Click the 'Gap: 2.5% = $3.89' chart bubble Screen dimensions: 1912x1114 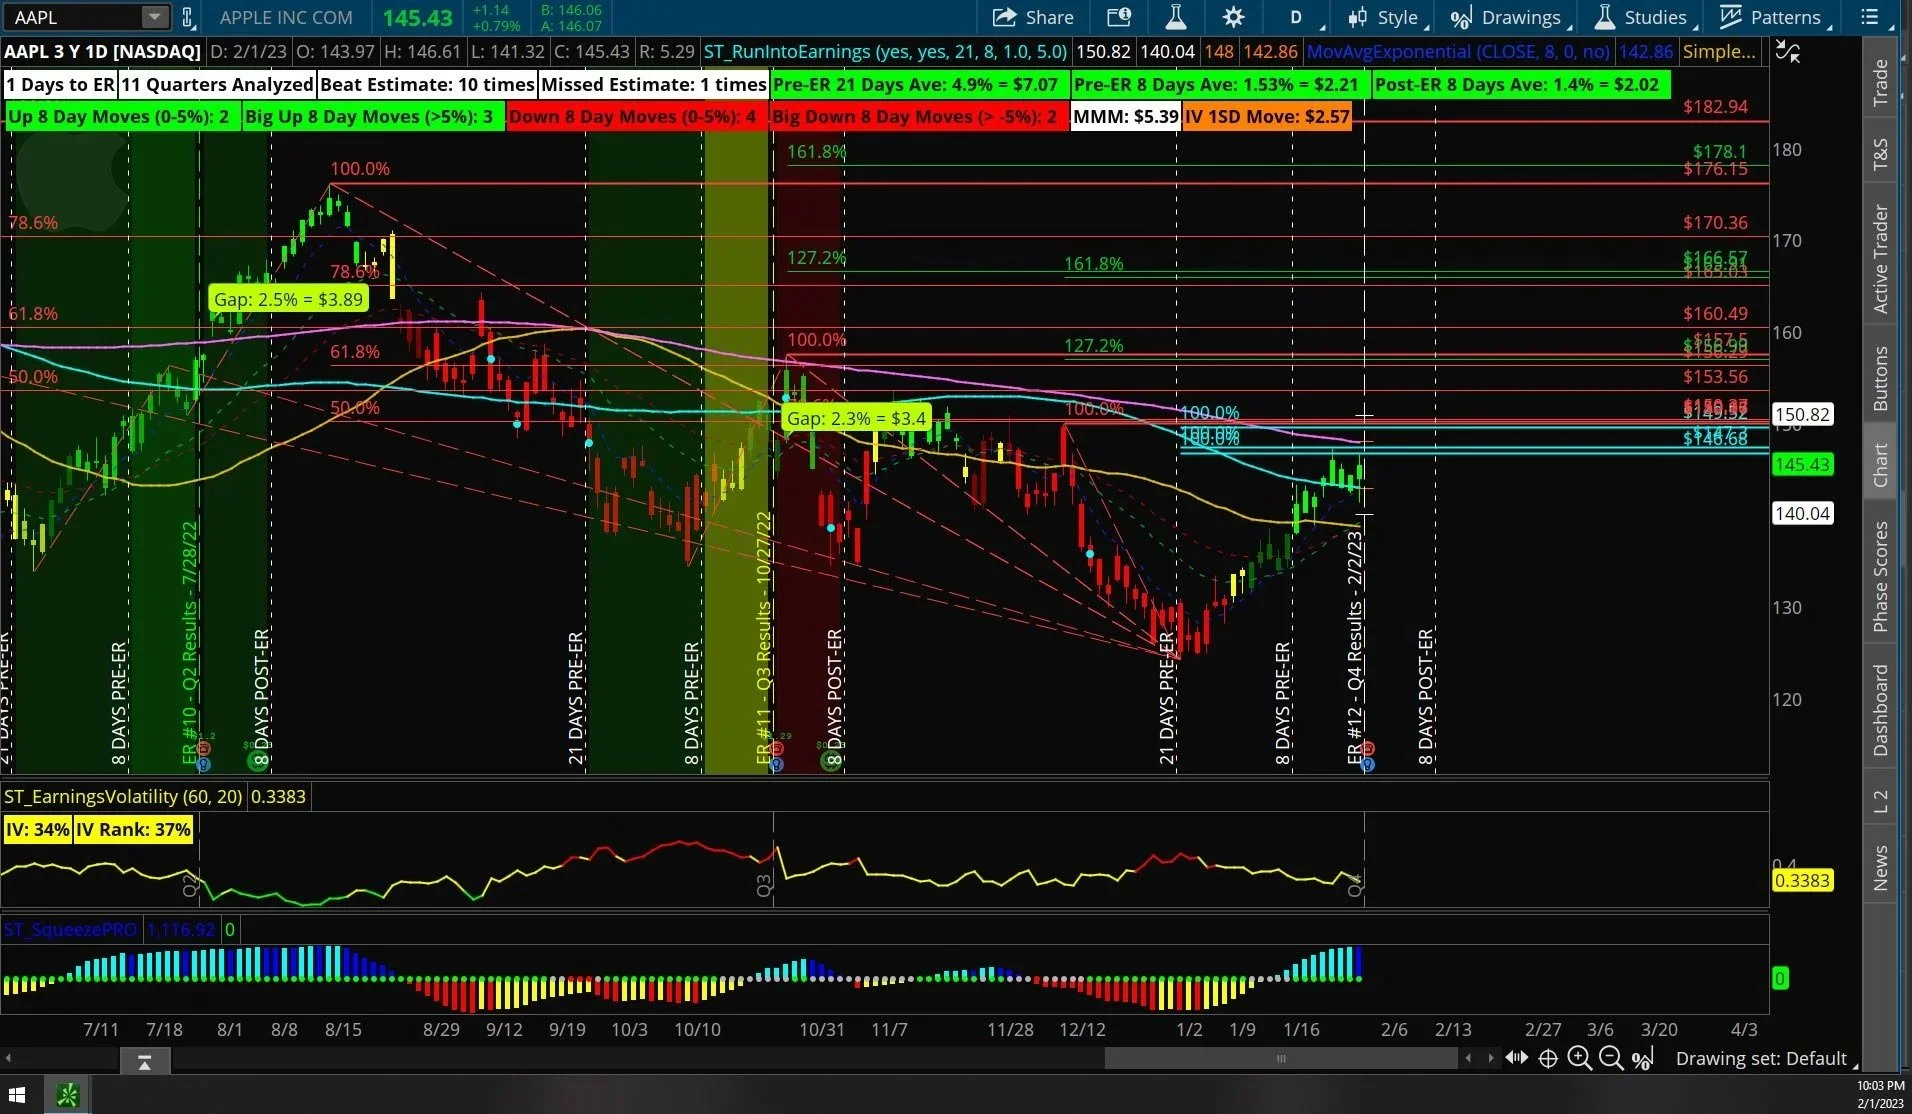(x=288, y=299)
